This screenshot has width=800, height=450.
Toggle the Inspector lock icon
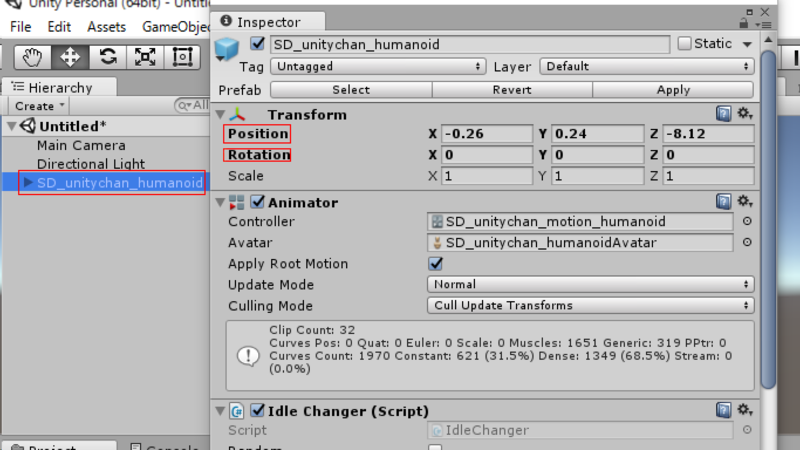coord(744,23)
